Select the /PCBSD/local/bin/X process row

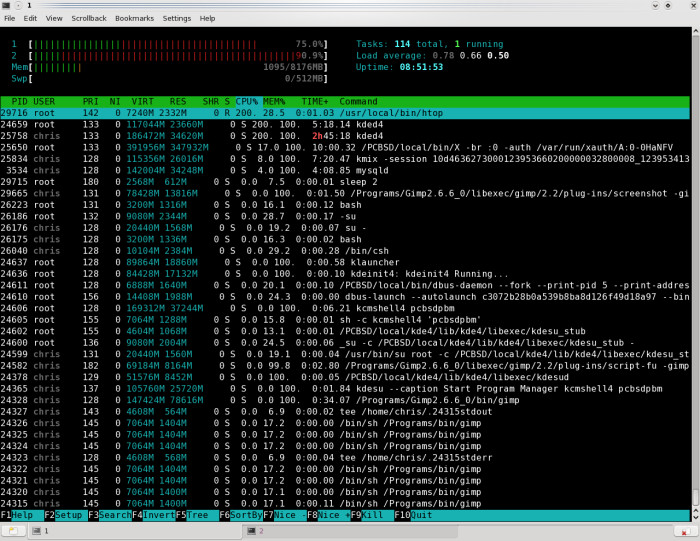[345, 147]
